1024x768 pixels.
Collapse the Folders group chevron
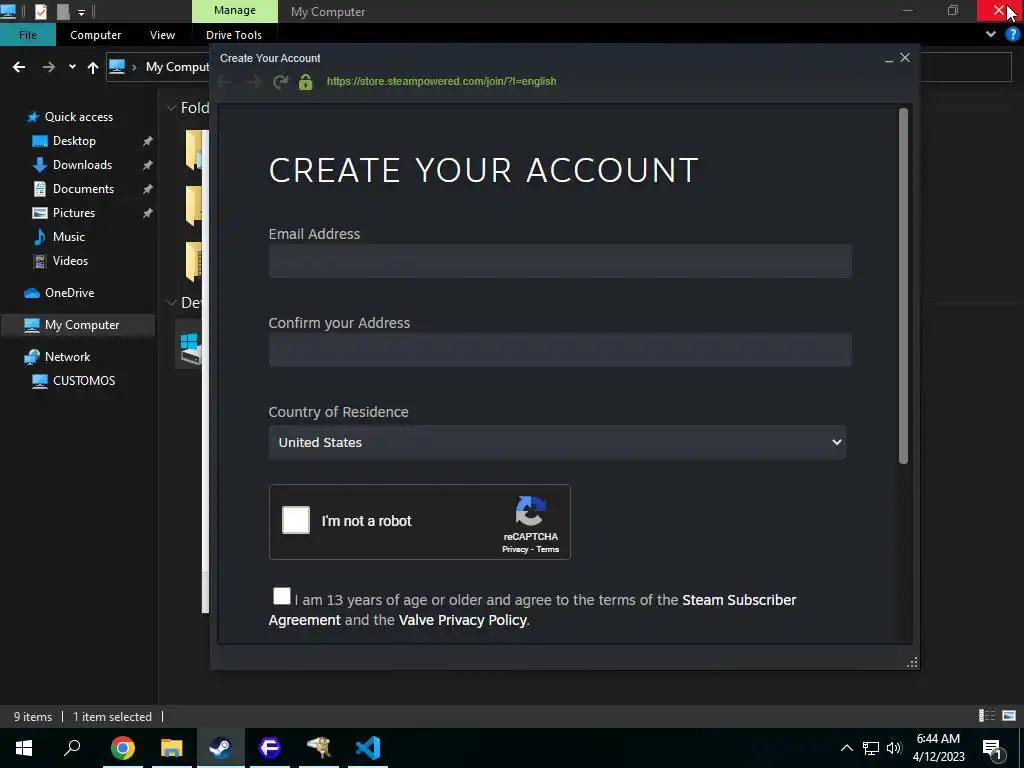171,108
